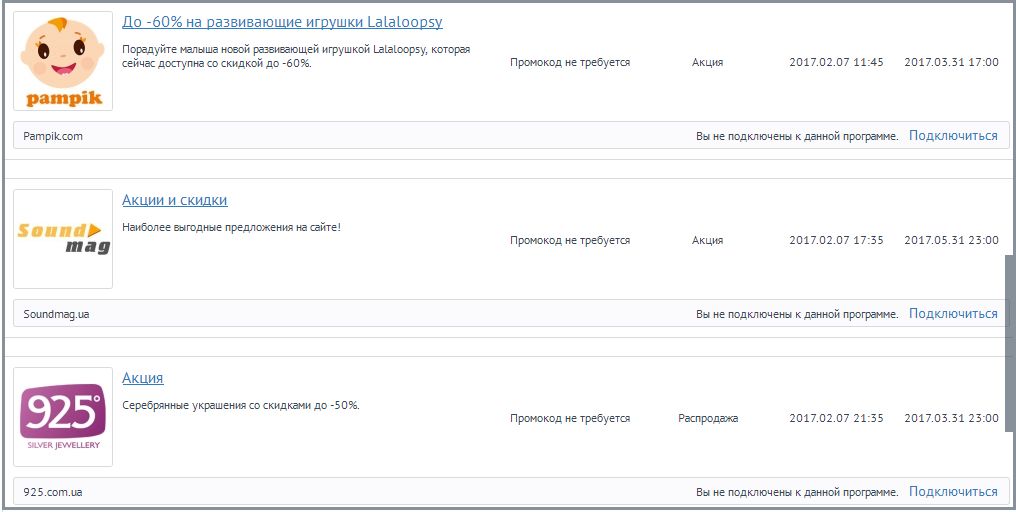Select the Soundmag.ua site name
1016x512 pixels.
click(57, 314)
